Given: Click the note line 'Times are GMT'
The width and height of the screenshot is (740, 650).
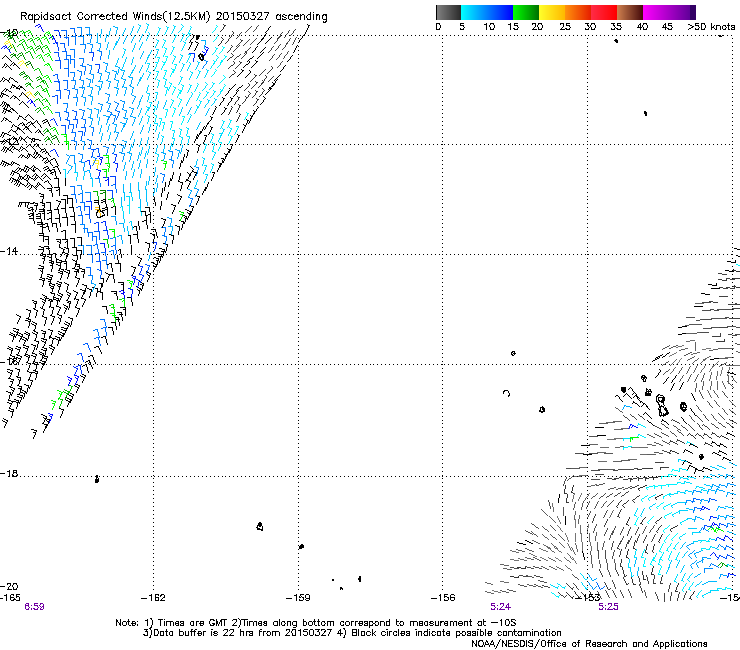Looking at the screenshot, I should (192, 623).
